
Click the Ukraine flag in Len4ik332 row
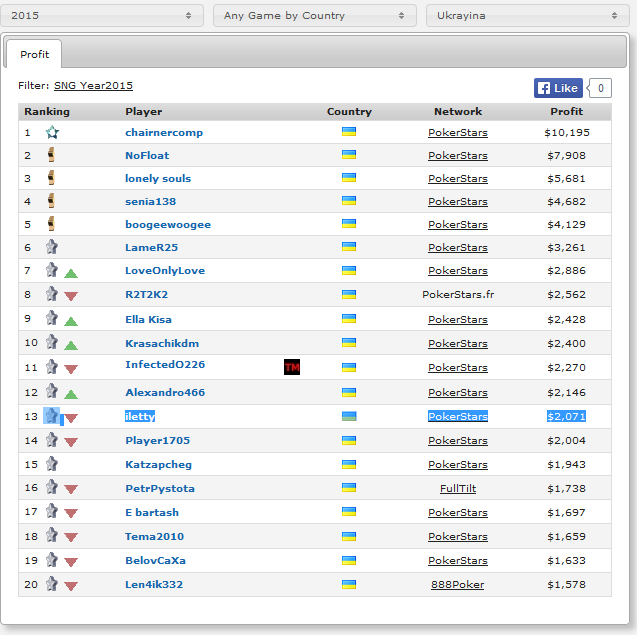pos(349,584)
